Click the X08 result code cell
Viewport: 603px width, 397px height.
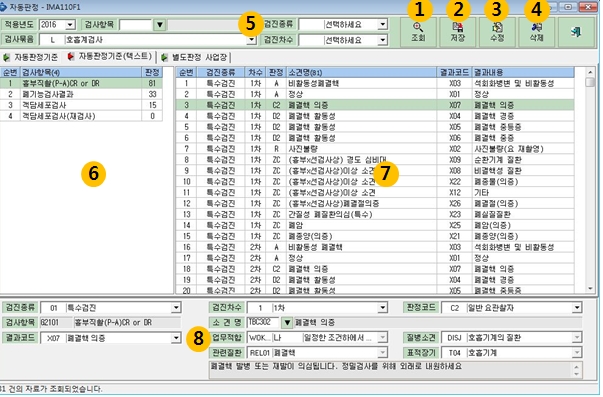455,170
